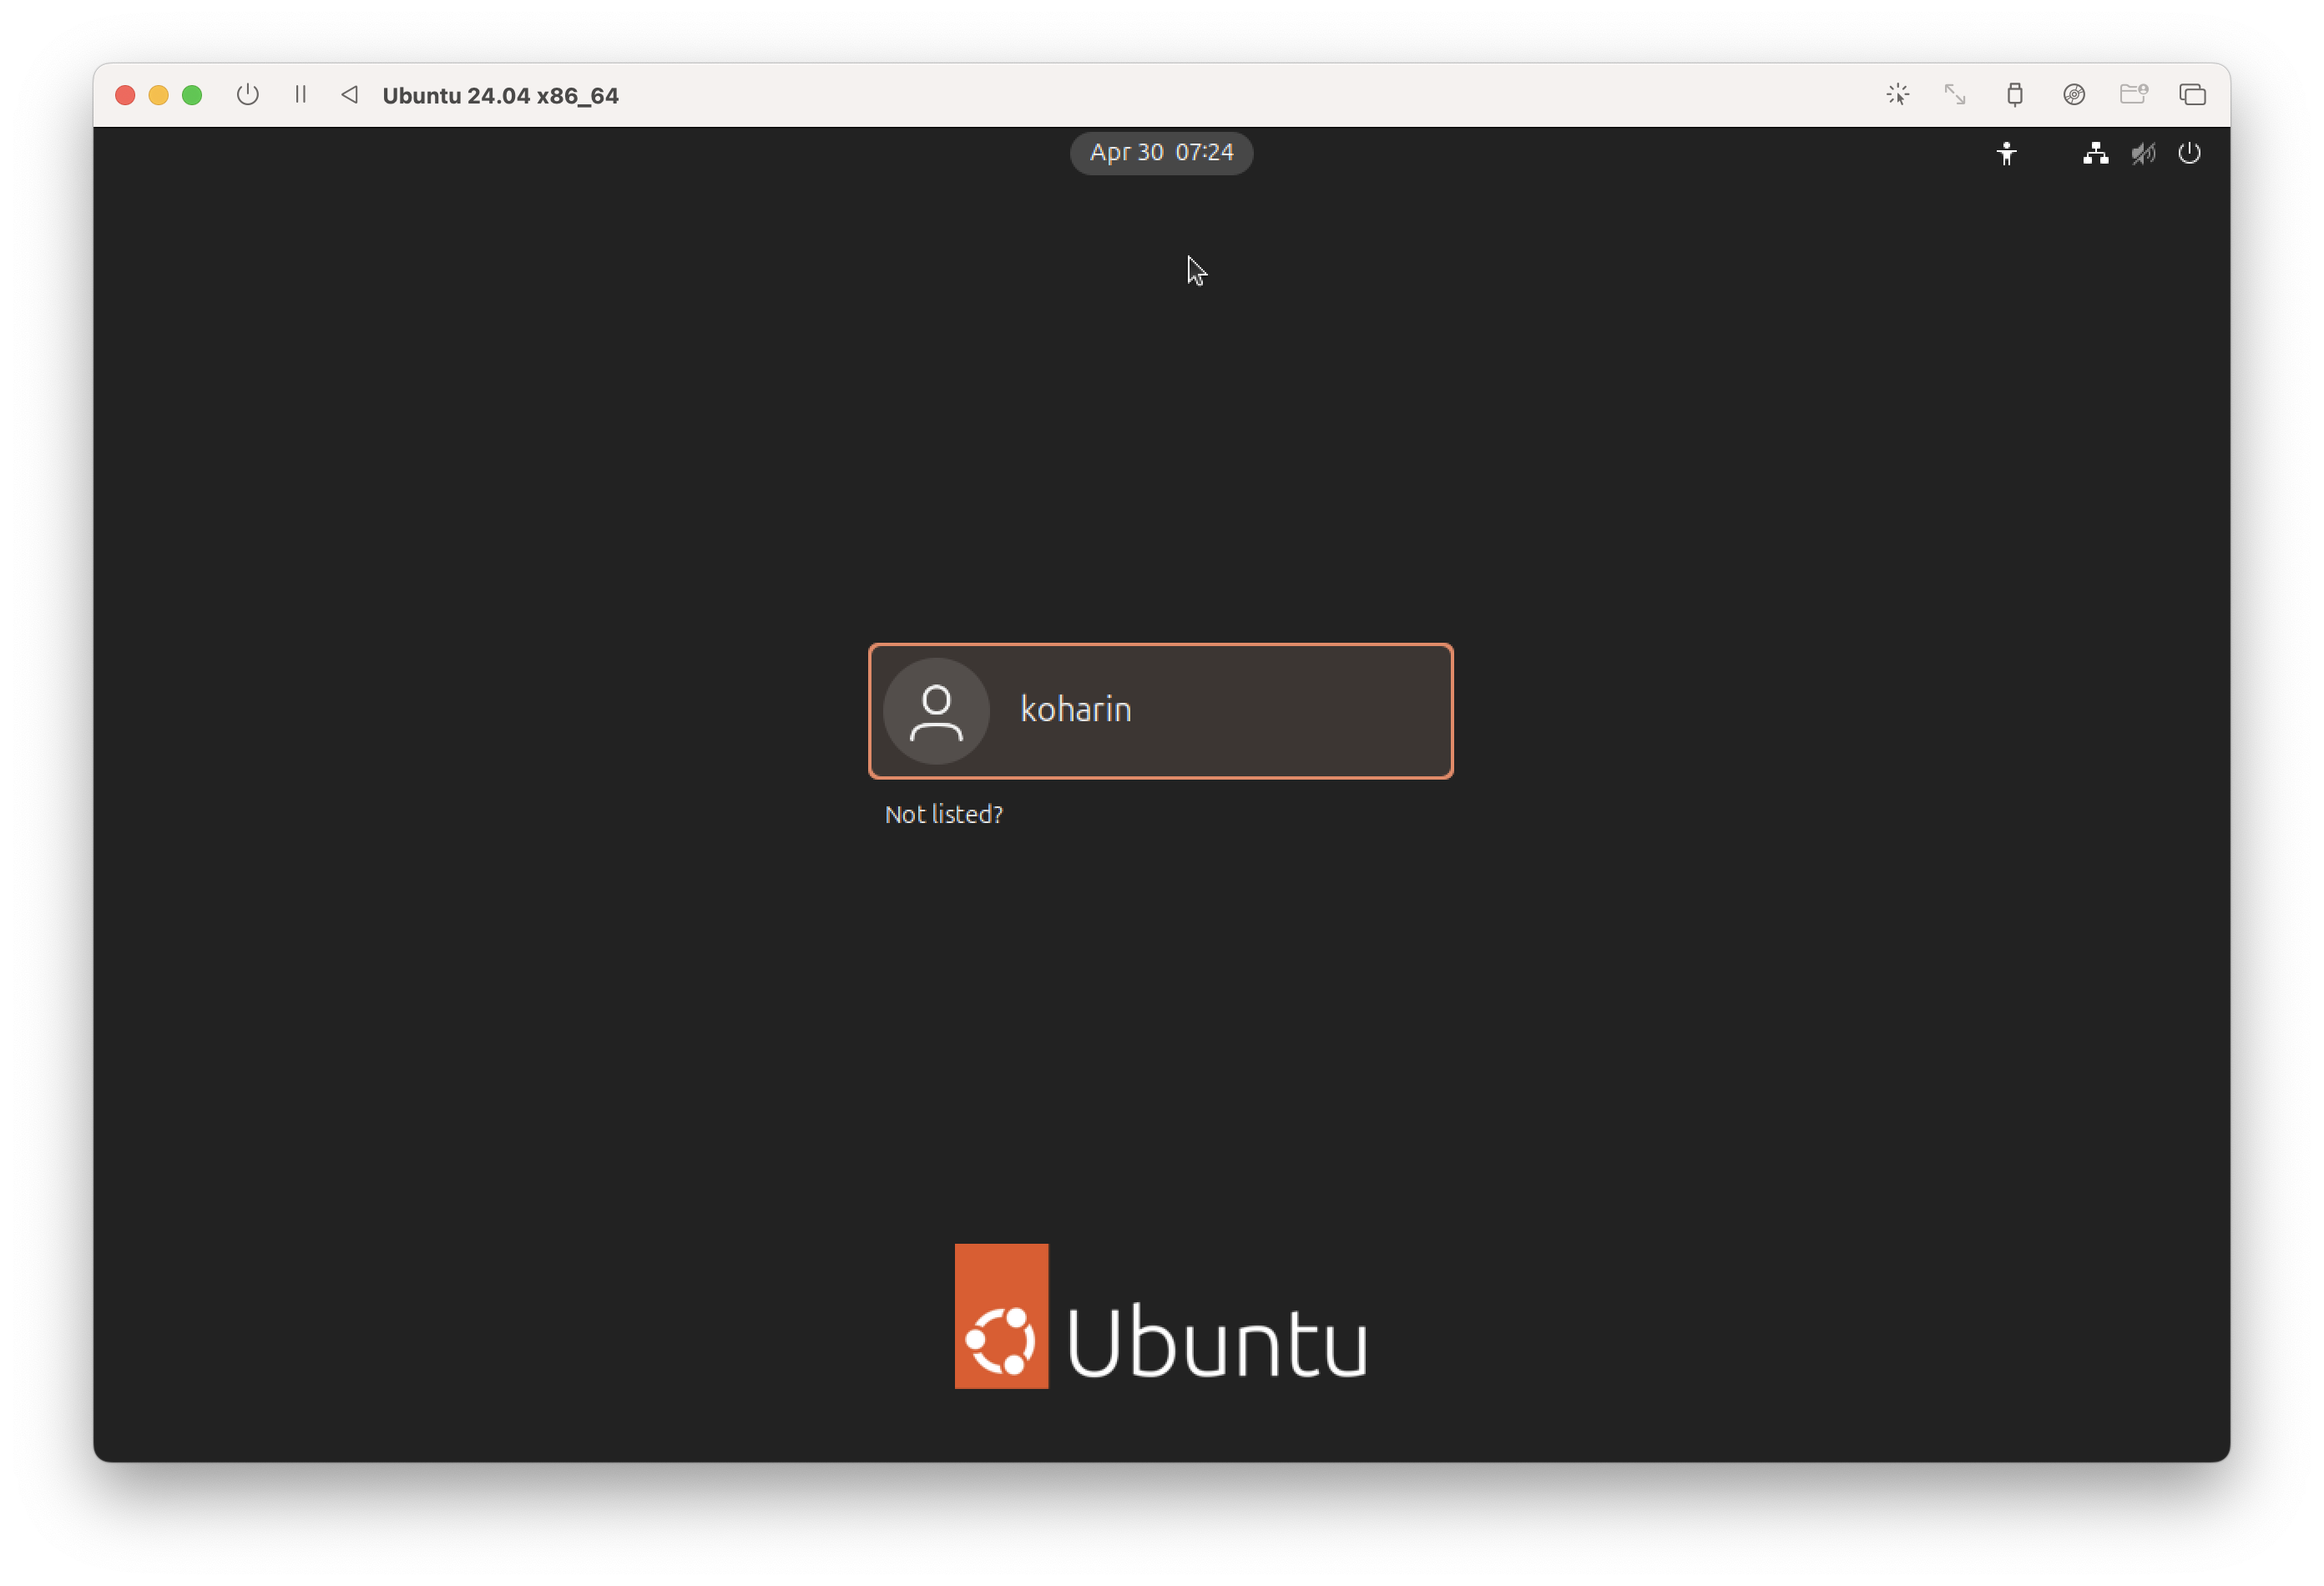The height and width of the screenshot is (1586, 2324).
Task: Click the muted volume indicator
Action: (x=2142, y=154)
